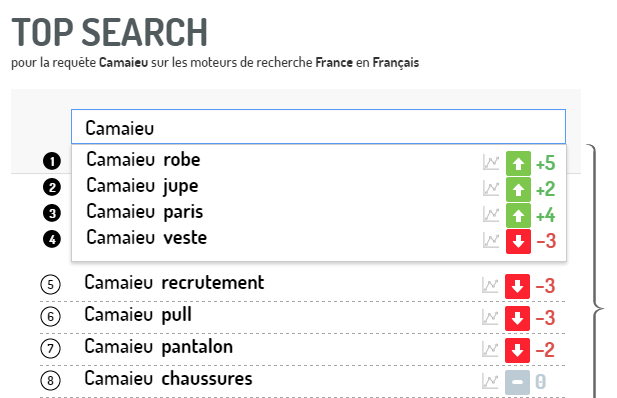Click the rank number 5 circle
Image resolution: width=617 pixels, height=398 pixels.
(50, 284)
